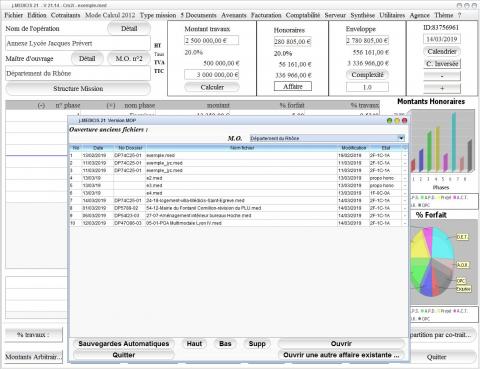Select row 2 file exemple_jyc.med
Screen dimensions: 480x369
pyautogui.click(x=238, y=163)
